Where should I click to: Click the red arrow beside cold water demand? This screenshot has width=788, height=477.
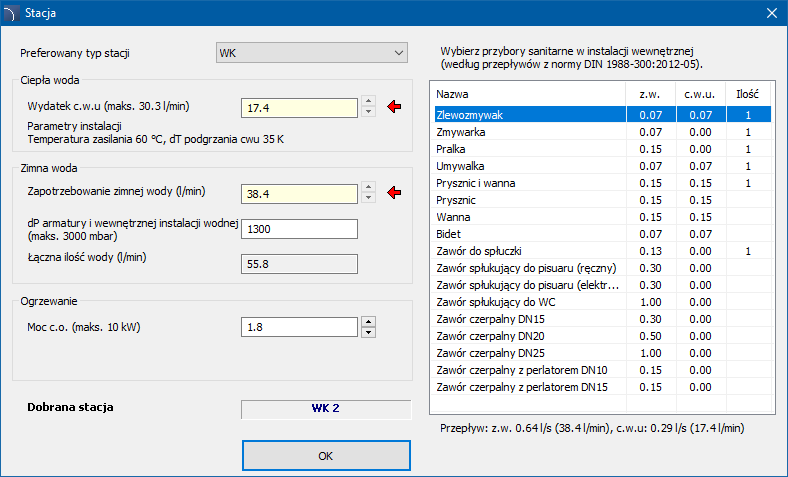click(393, 191)
